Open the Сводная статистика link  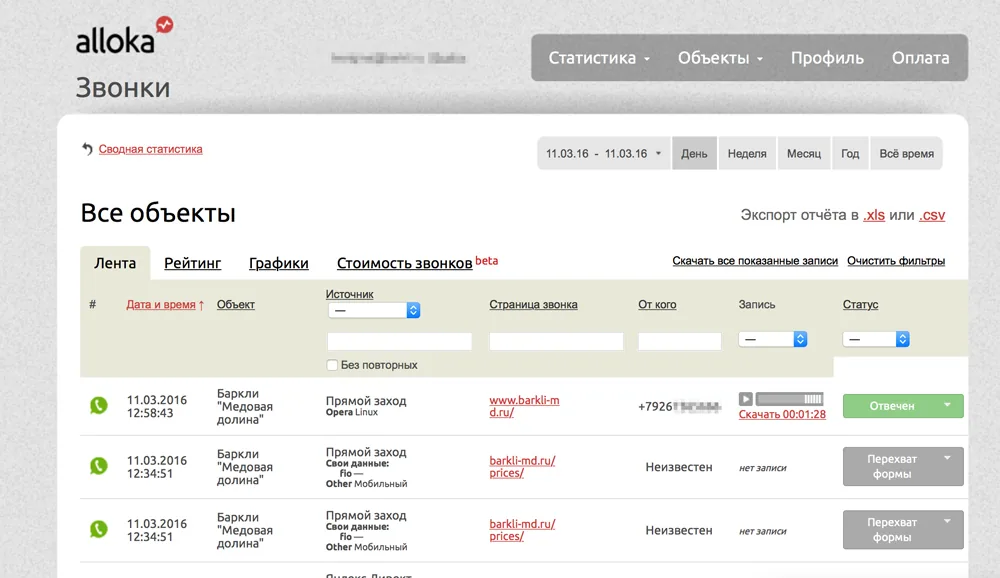151,149
